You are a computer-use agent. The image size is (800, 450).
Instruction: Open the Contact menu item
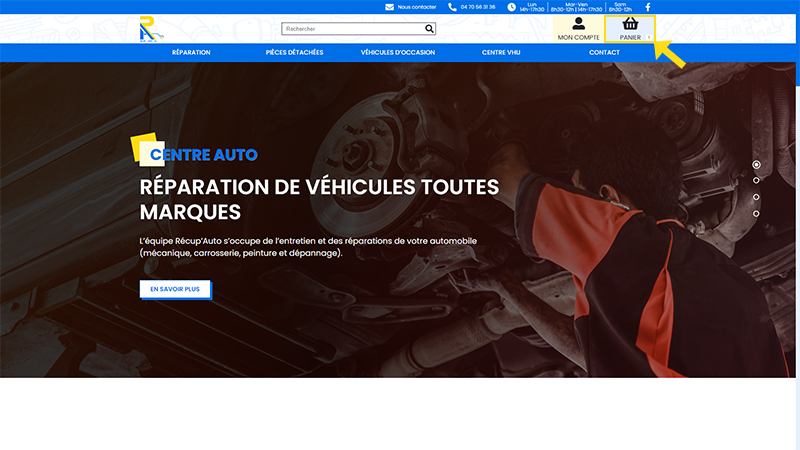(605, 53)
